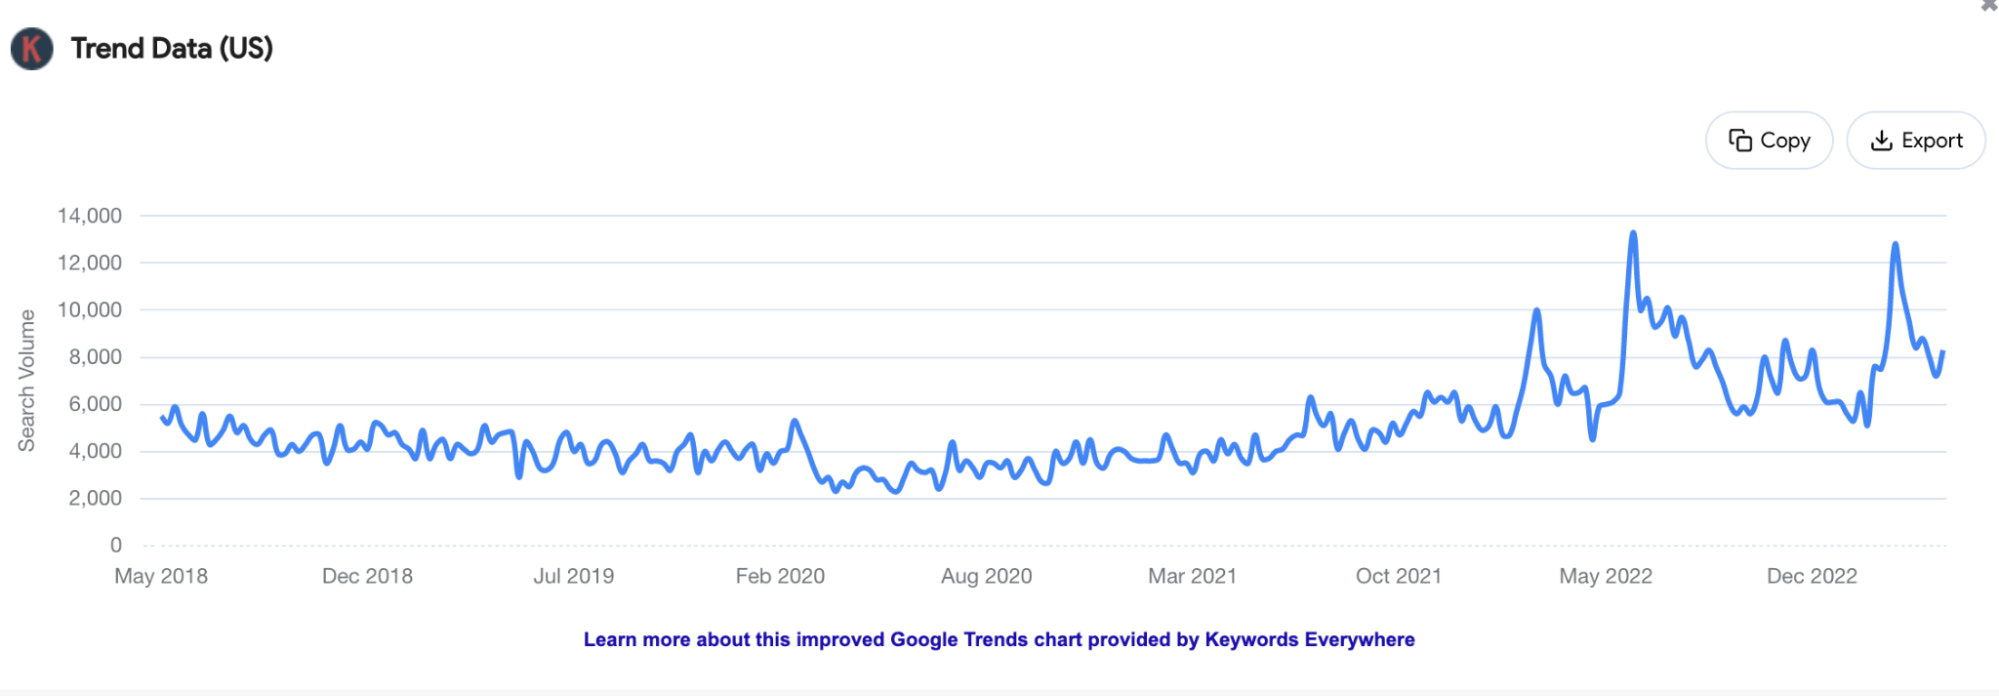Export the trend data

[x=1916, y=141]
